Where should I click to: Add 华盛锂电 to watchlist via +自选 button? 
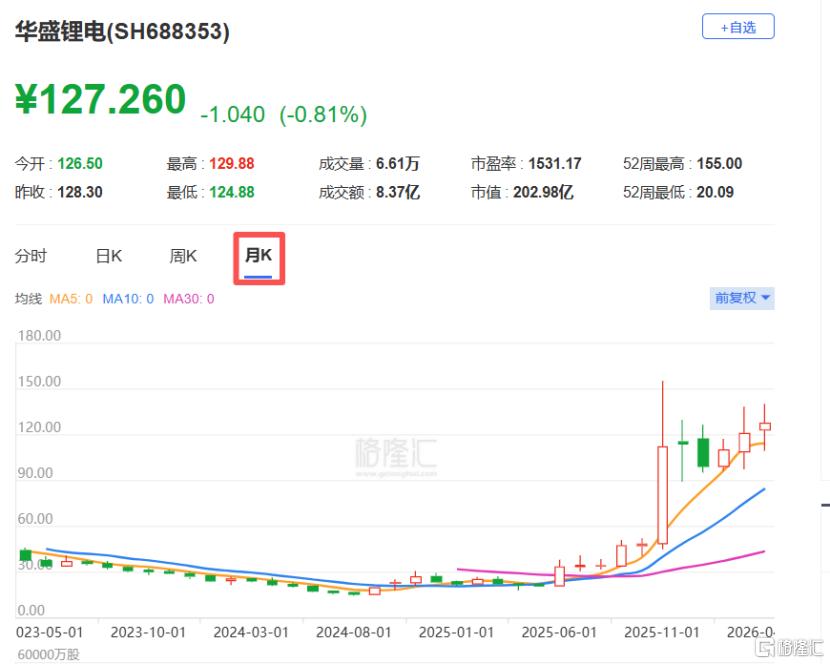click(x=739, y=27)
